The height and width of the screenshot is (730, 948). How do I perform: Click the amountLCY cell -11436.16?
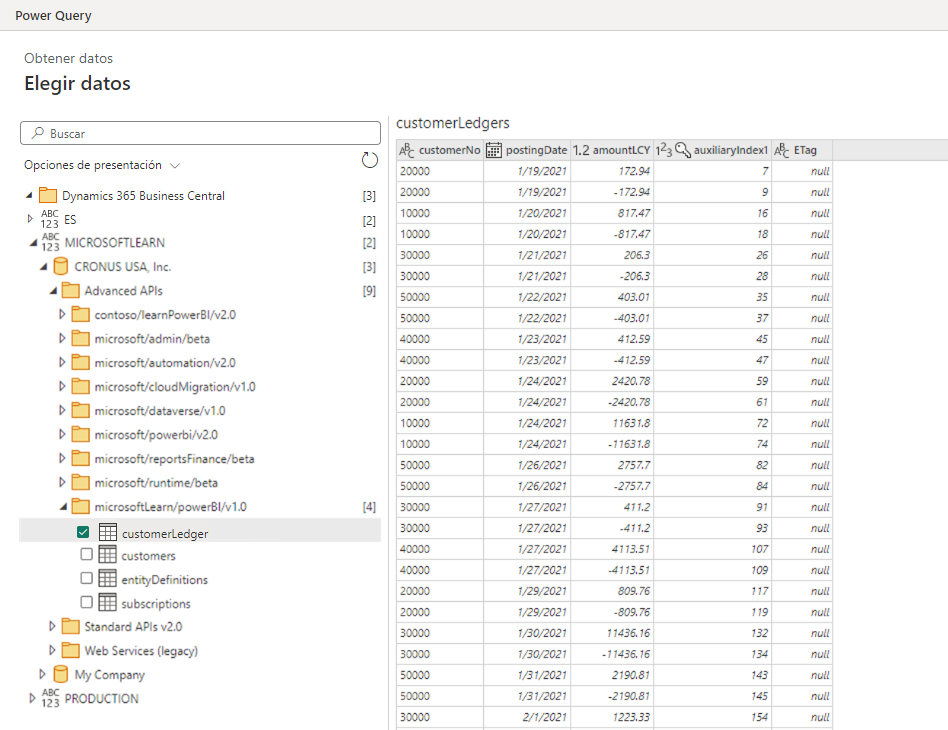click(x=612, y=654)
